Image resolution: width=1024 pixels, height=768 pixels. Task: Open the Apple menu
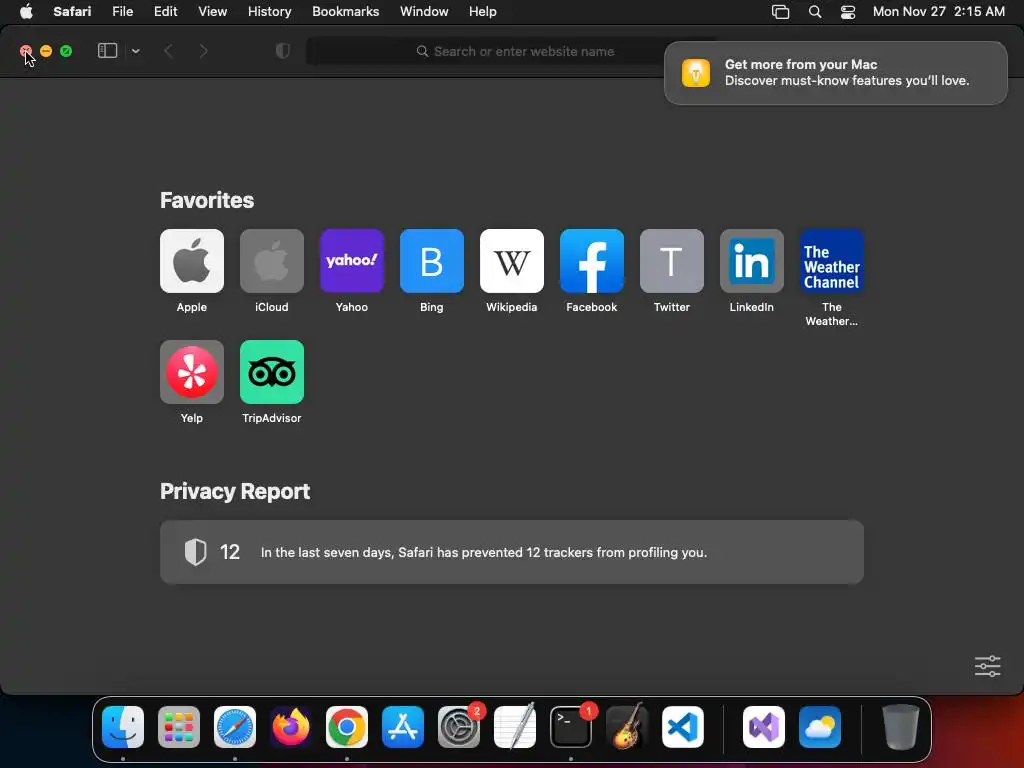26,11
